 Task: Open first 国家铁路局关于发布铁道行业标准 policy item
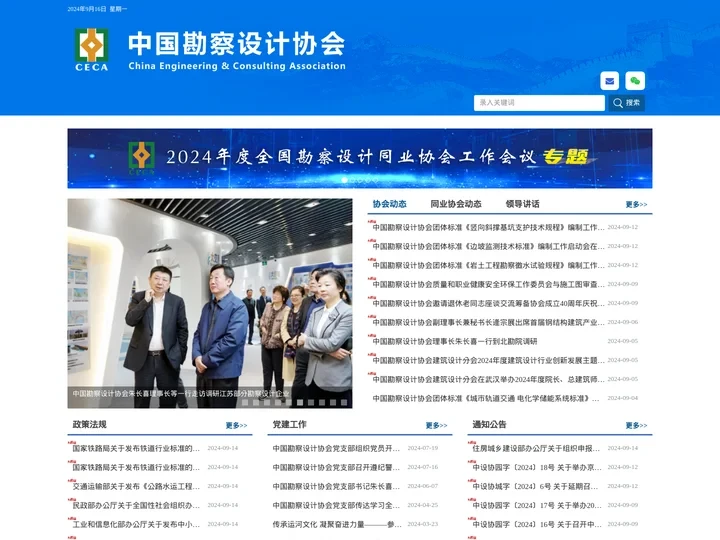(136, 448)
